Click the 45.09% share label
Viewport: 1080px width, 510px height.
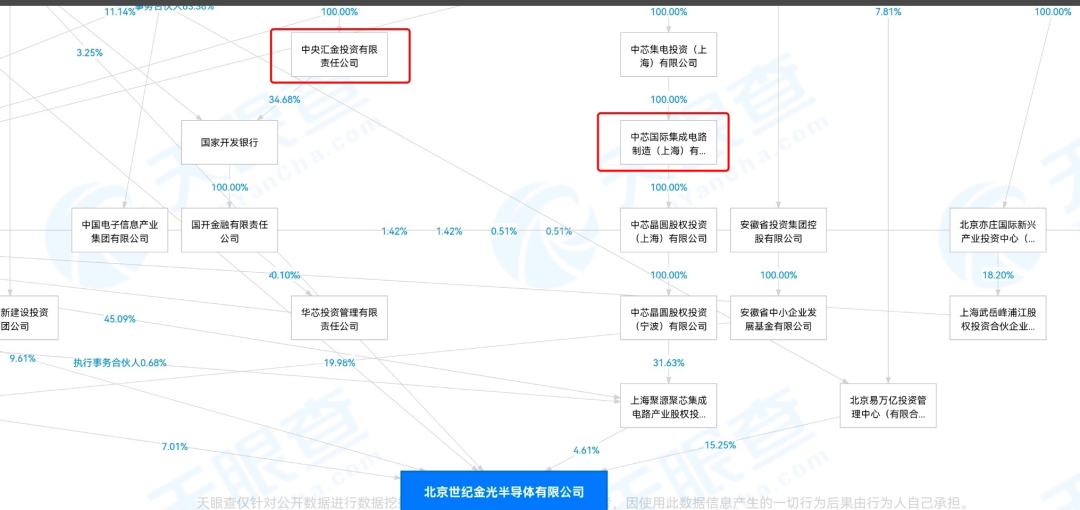120,318
